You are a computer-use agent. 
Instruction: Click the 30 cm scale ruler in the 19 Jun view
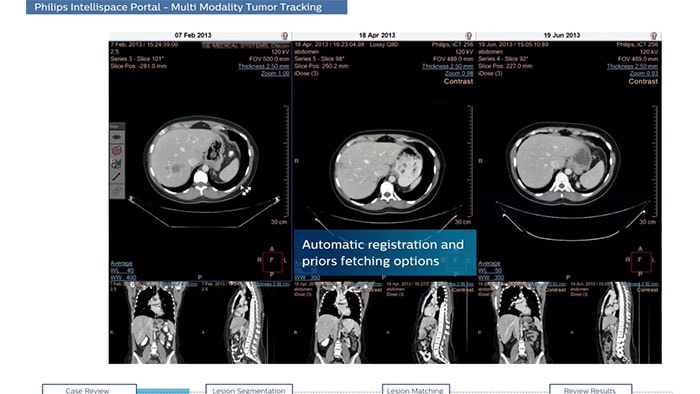point(654,161)
